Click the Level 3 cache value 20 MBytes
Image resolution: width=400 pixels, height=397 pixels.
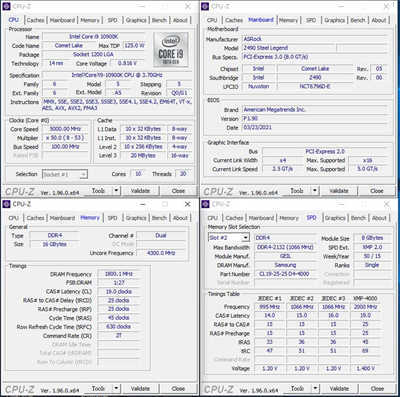(143, 156)
